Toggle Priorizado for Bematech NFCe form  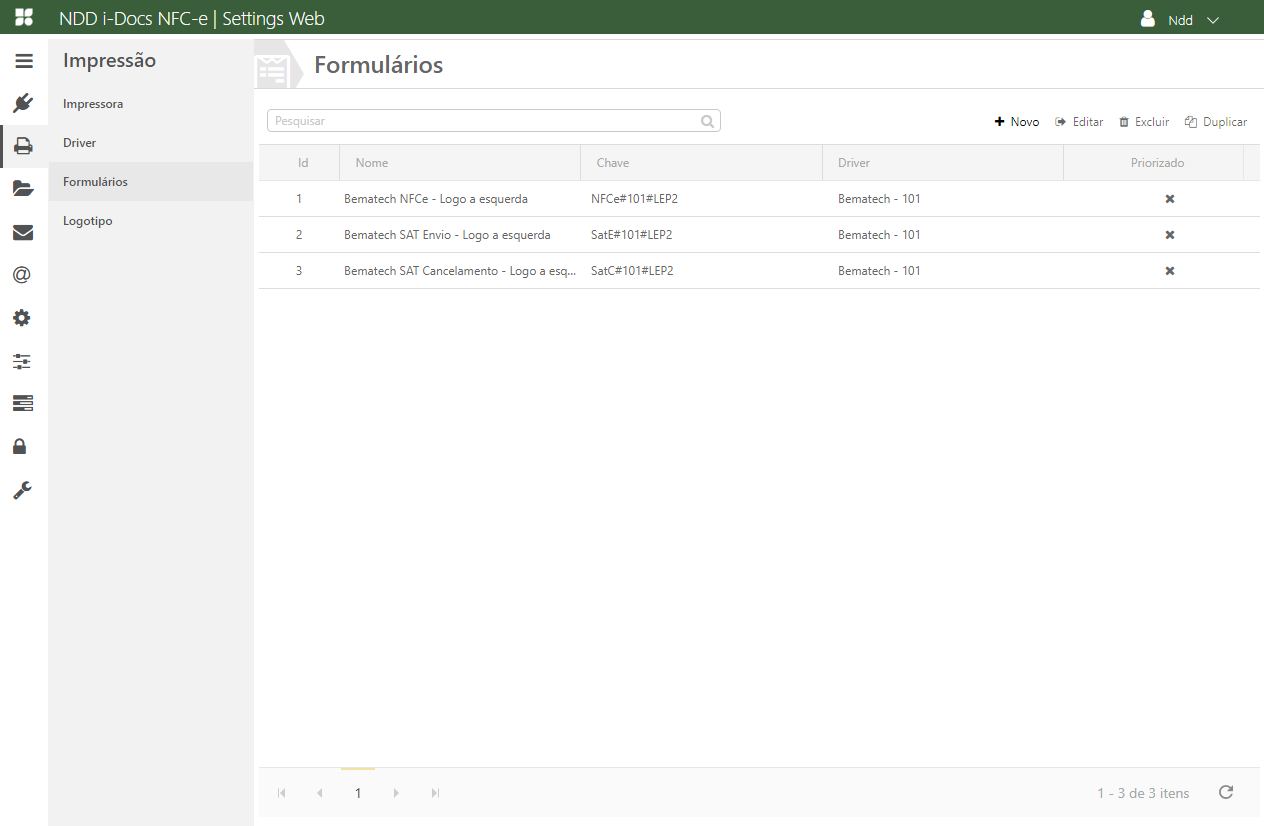[x=1169, y=199]
